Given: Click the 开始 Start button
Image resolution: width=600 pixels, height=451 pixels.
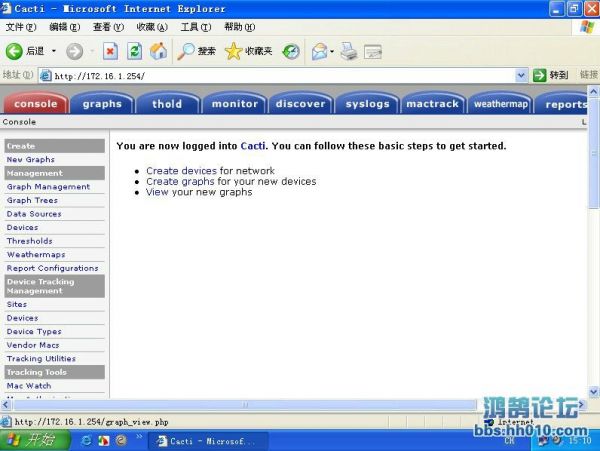Looking at the screenshot, I should 35,440.
